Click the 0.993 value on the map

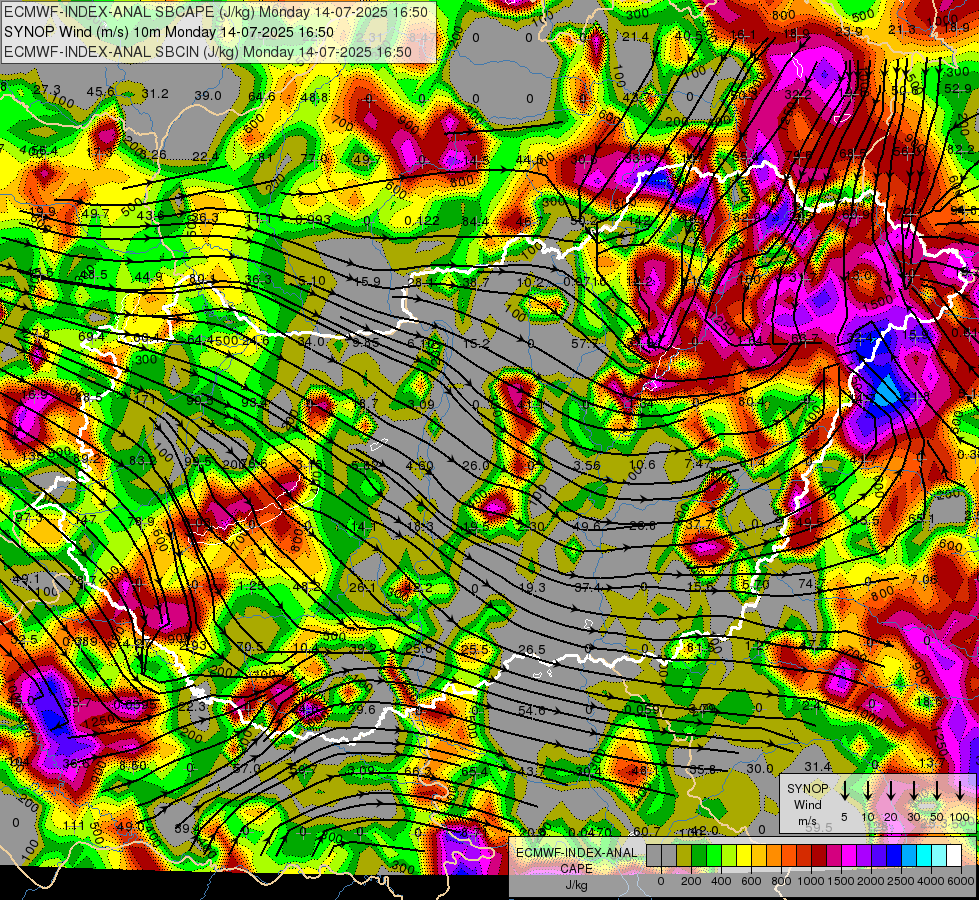[313, 219]
